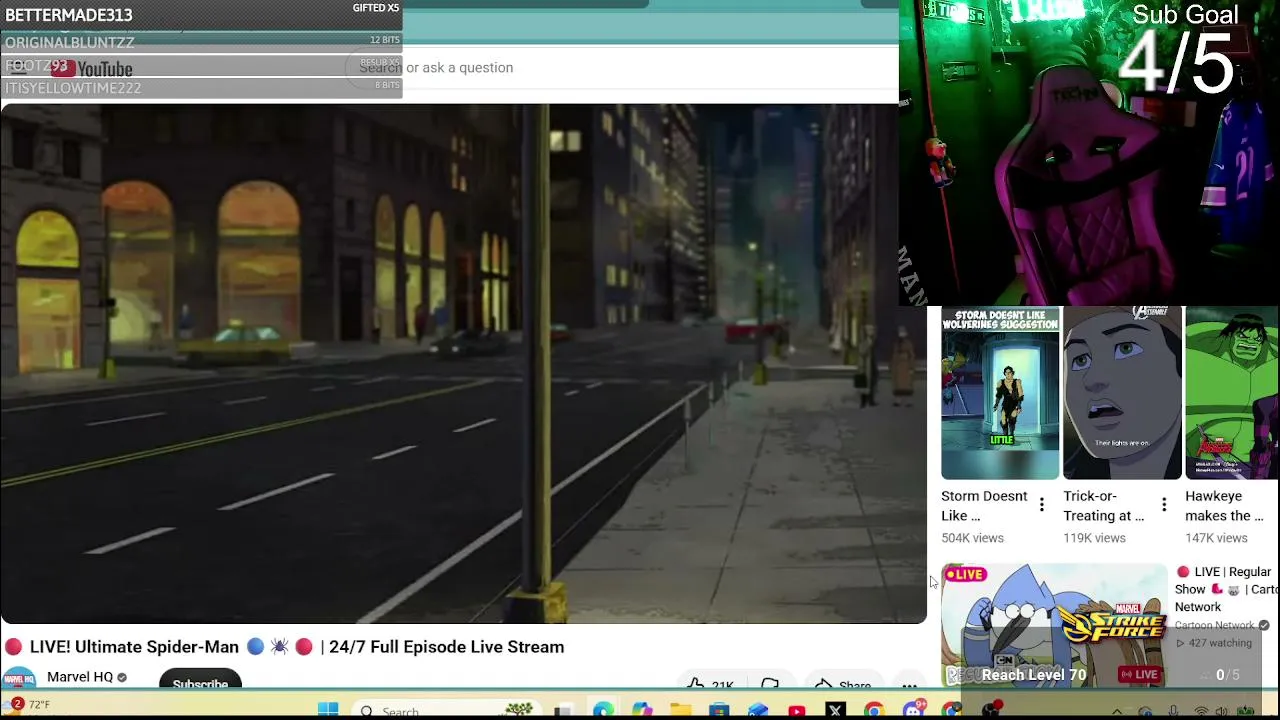Open Google Chrome from taskbar

(x=875, y=710)
